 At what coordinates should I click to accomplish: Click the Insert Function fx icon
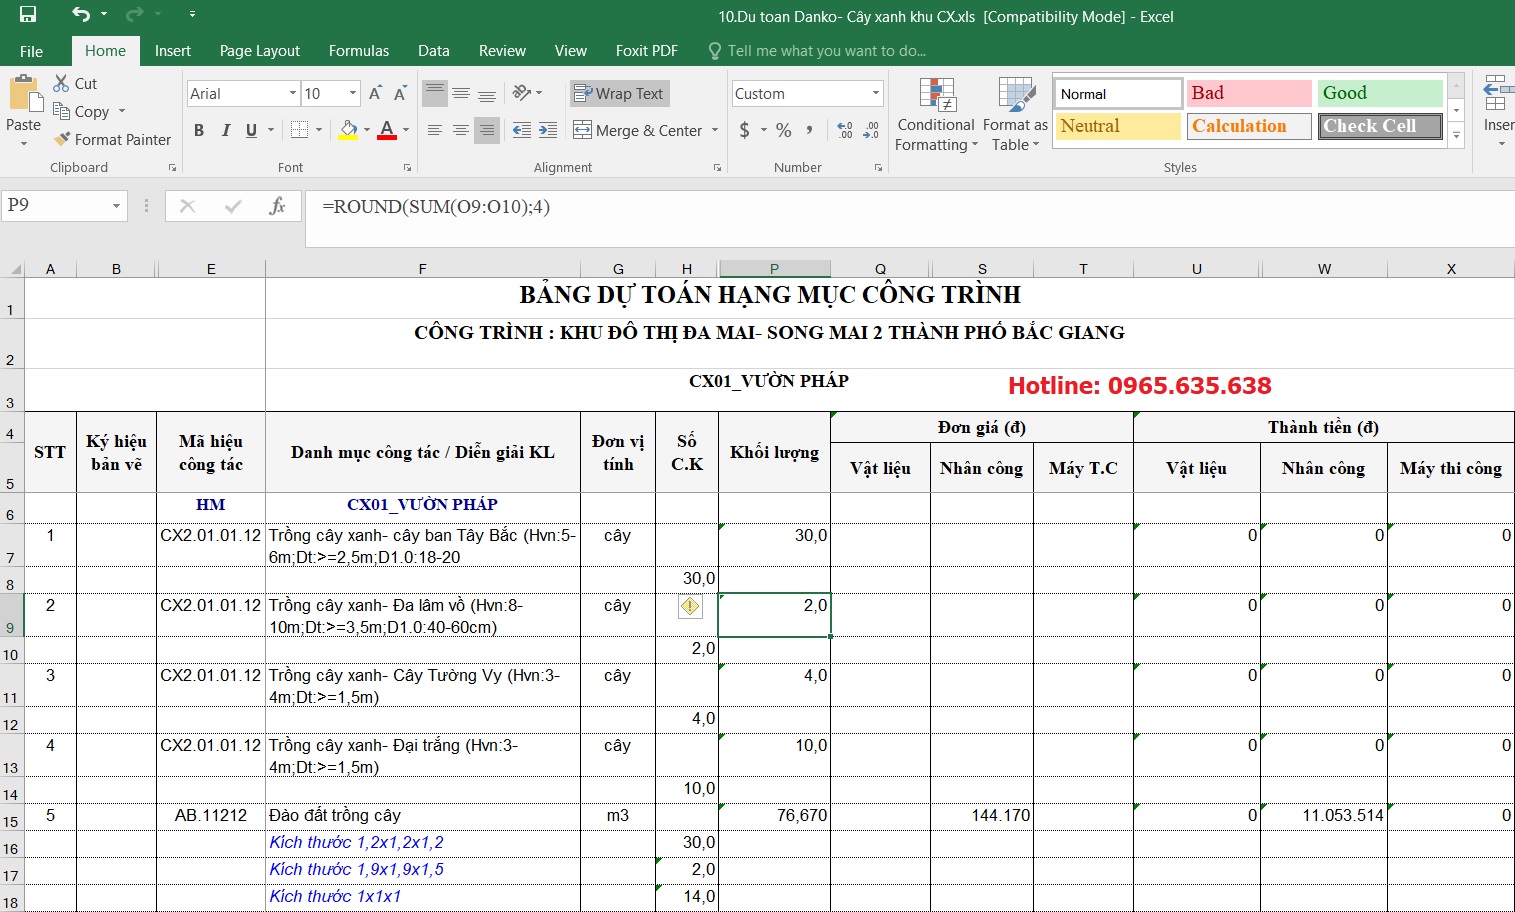tap(277, 206)
